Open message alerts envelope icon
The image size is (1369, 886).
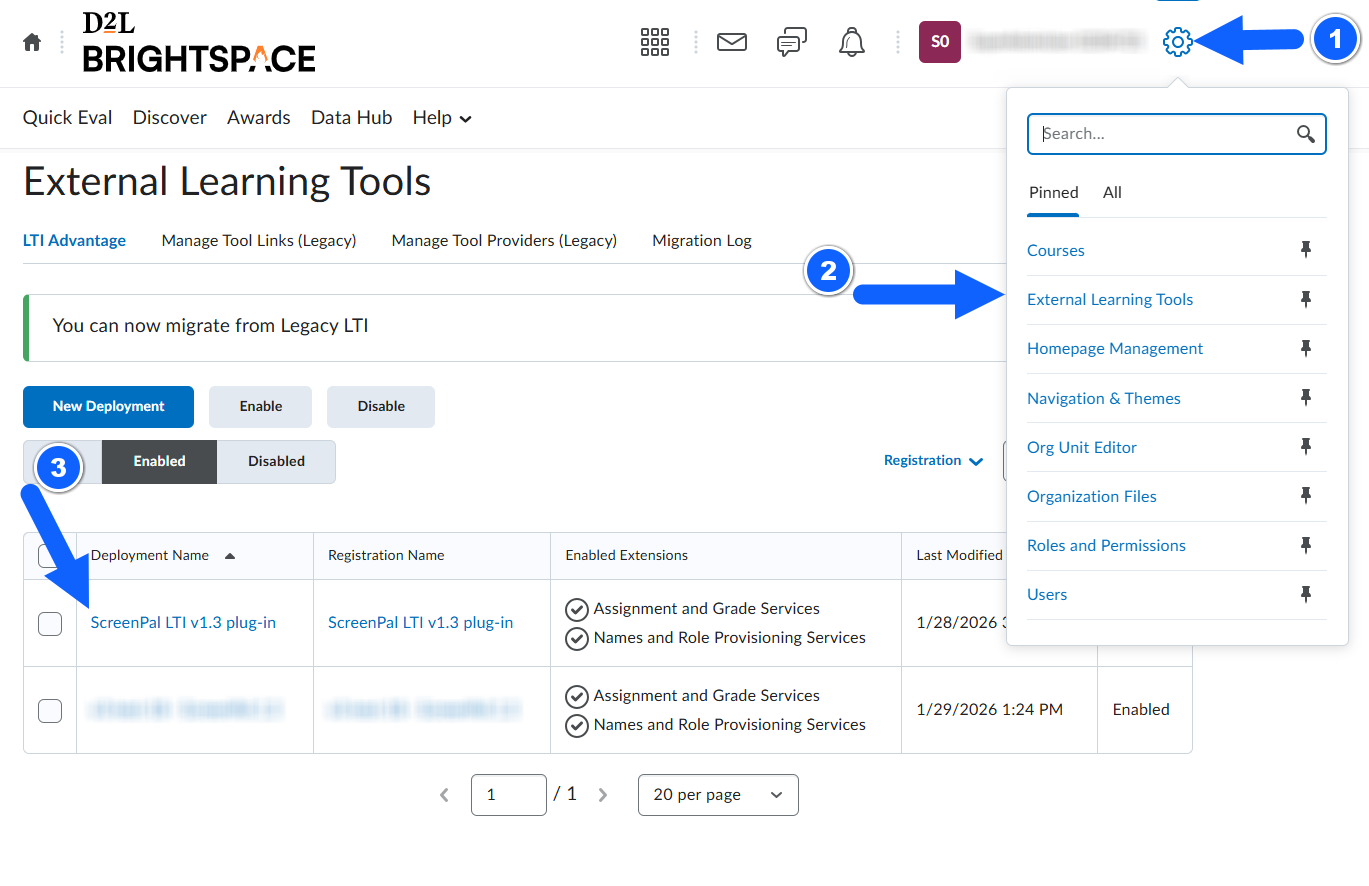(x=732, y=43)
